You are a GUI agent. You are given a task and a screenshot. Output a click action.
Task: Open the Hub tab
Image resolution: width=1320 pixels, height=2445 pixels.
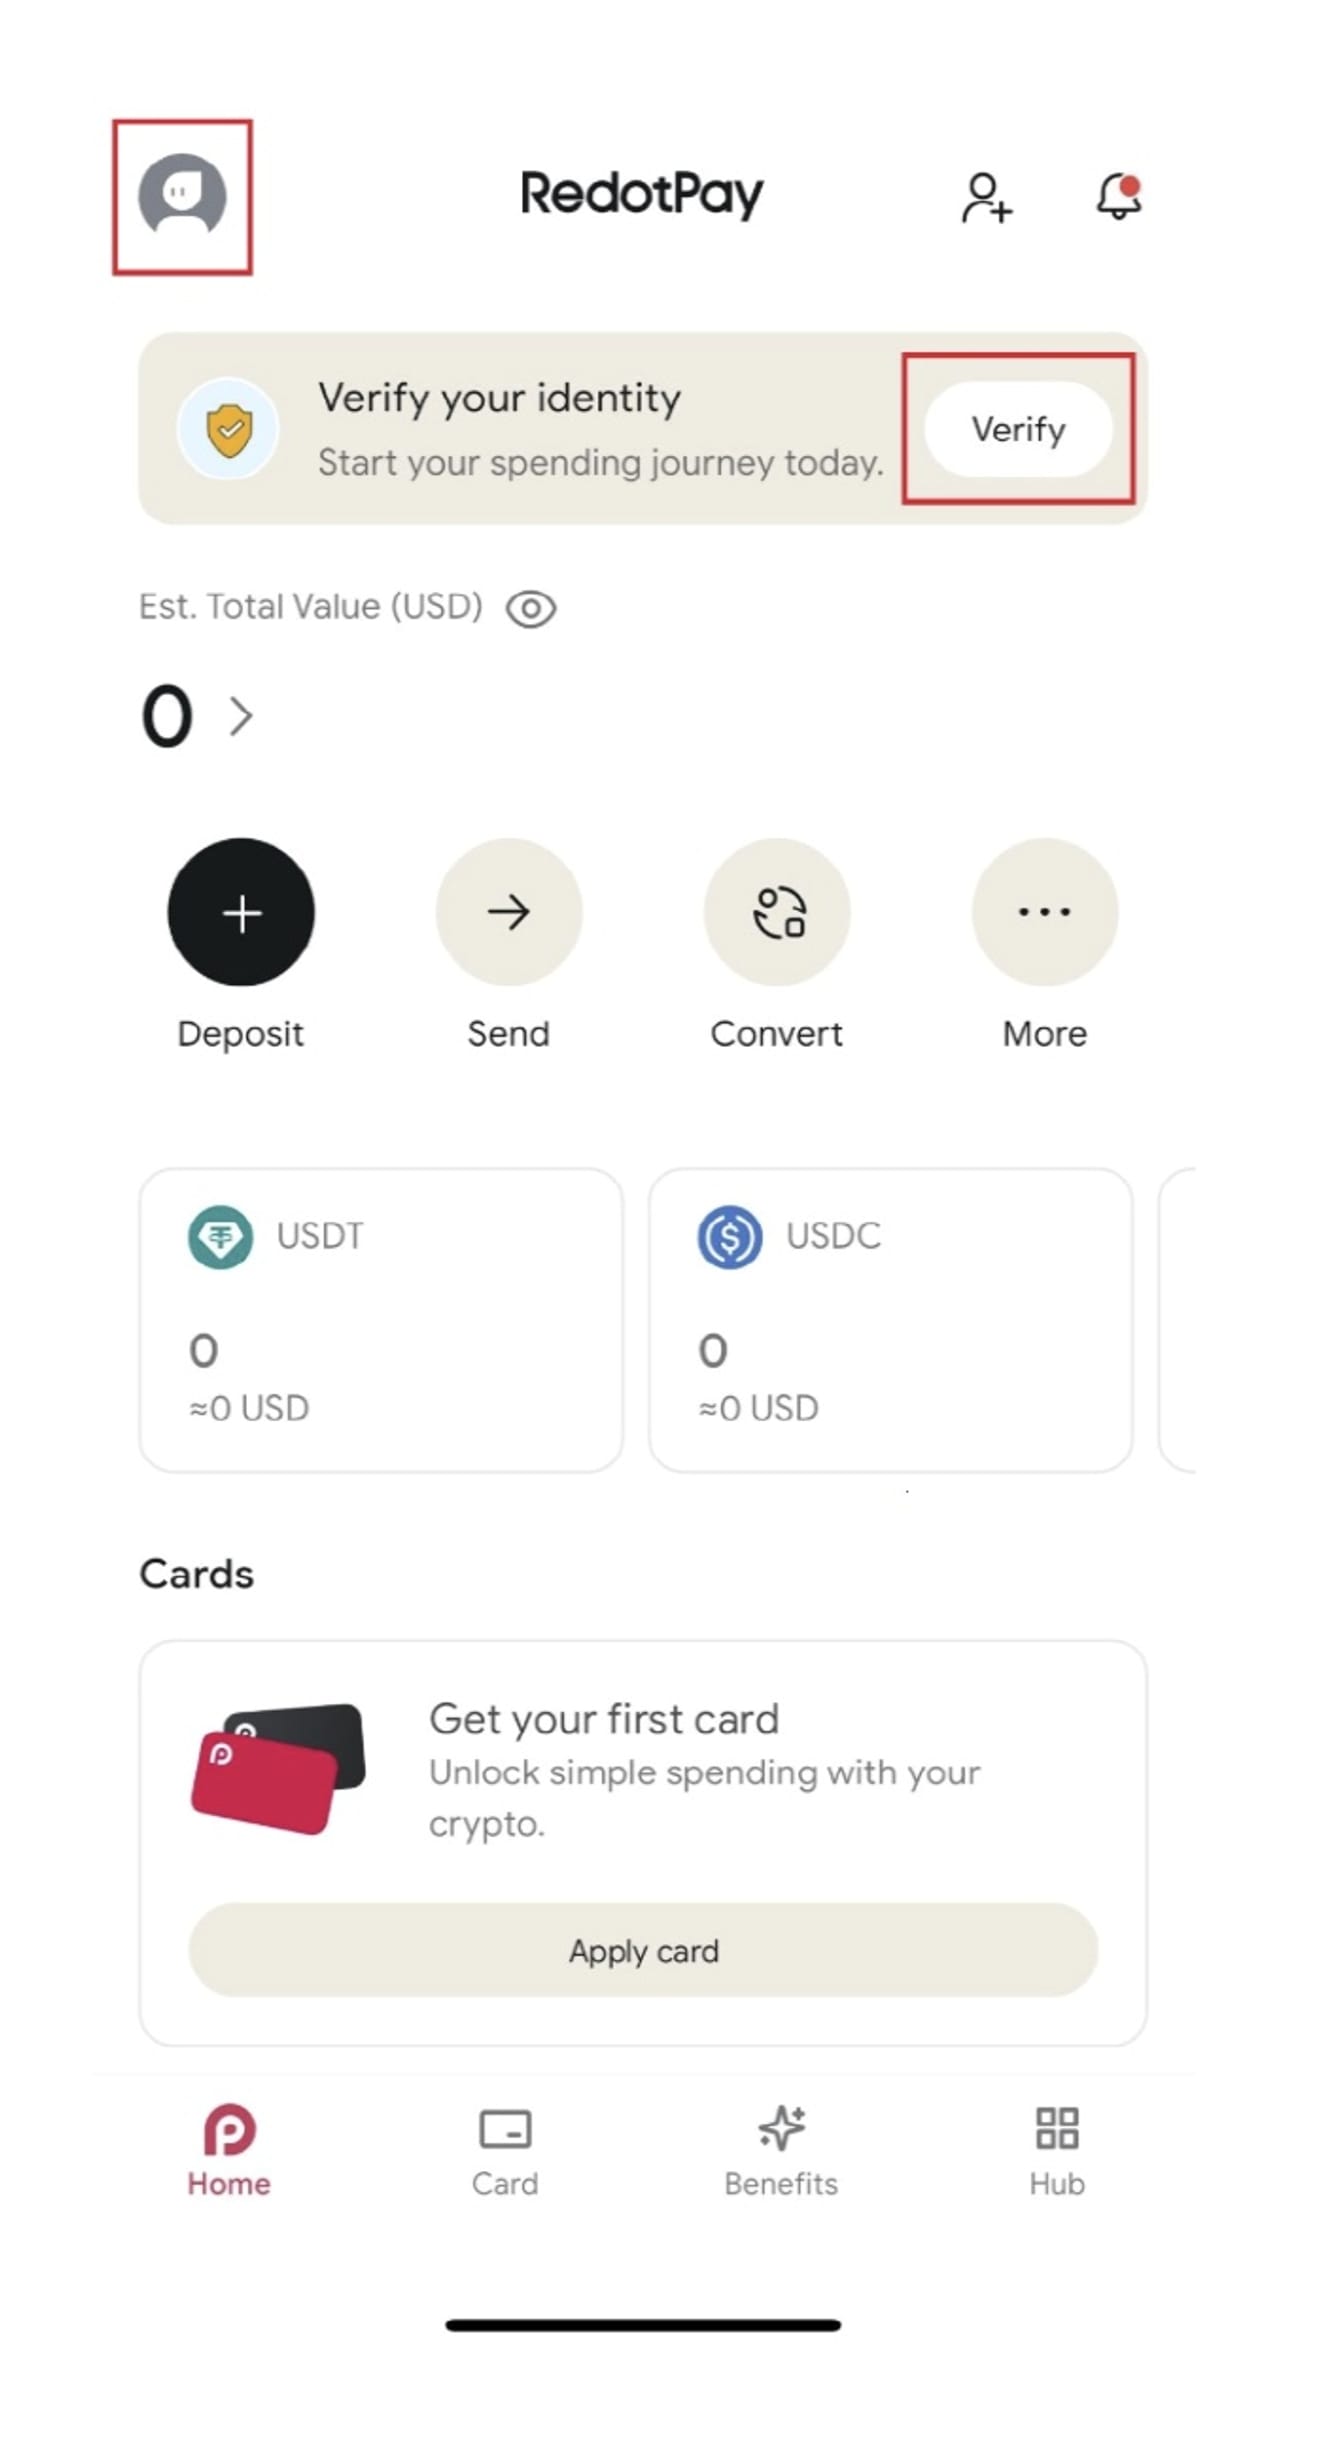(x=1057, y=2151)
